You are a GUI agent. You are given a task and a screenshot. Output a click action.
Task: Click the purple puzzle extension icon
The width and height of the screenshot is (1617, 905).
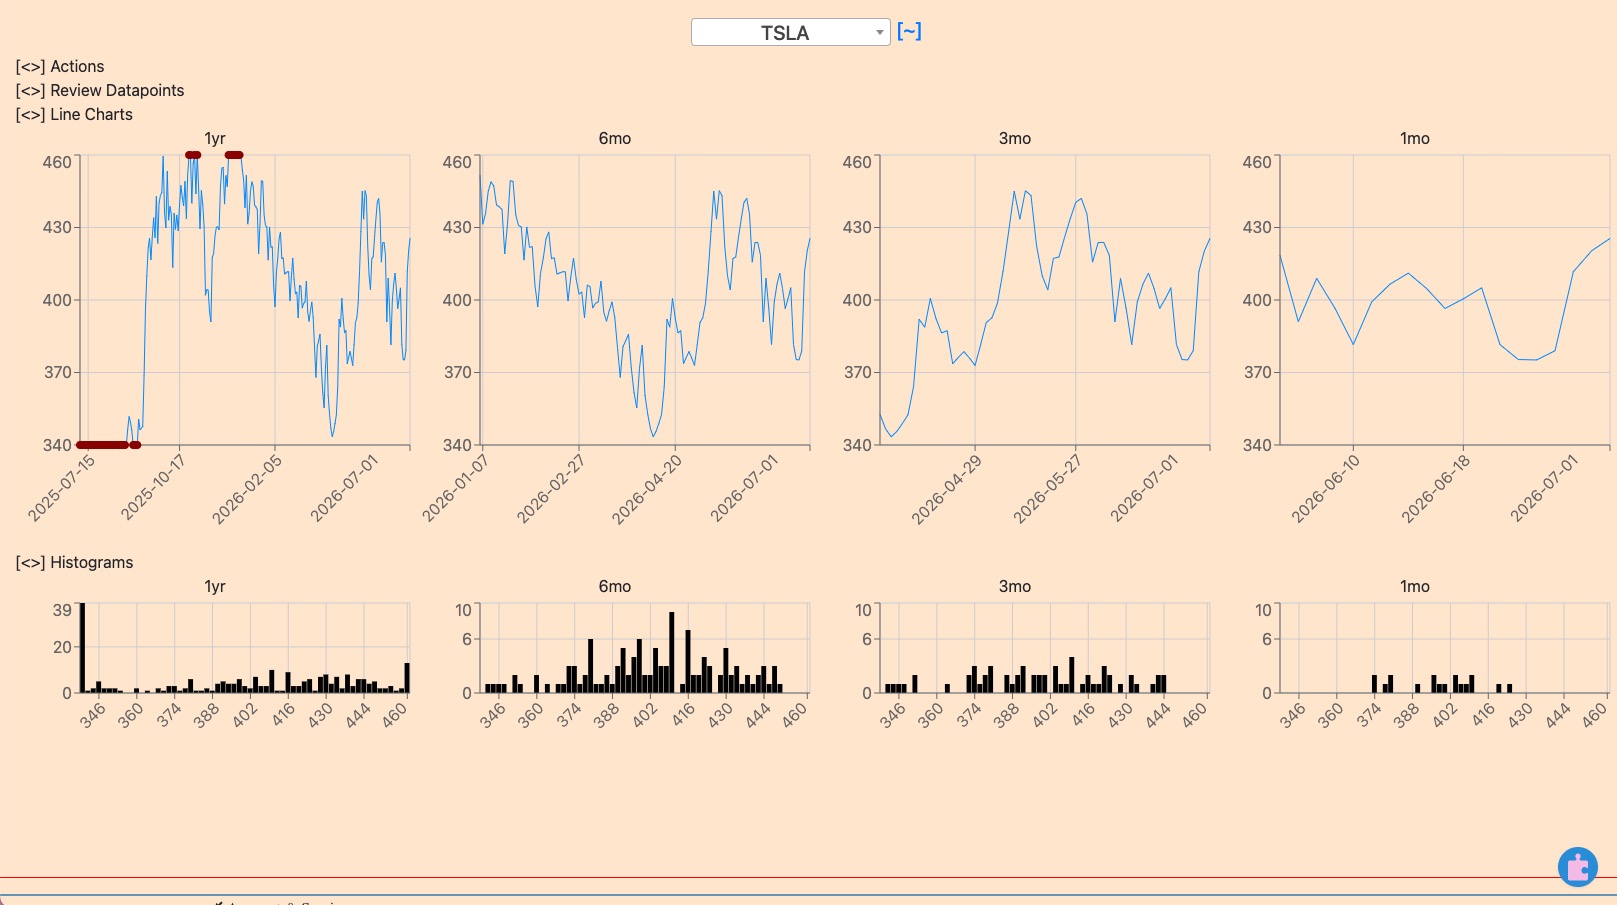[1578, 867]
